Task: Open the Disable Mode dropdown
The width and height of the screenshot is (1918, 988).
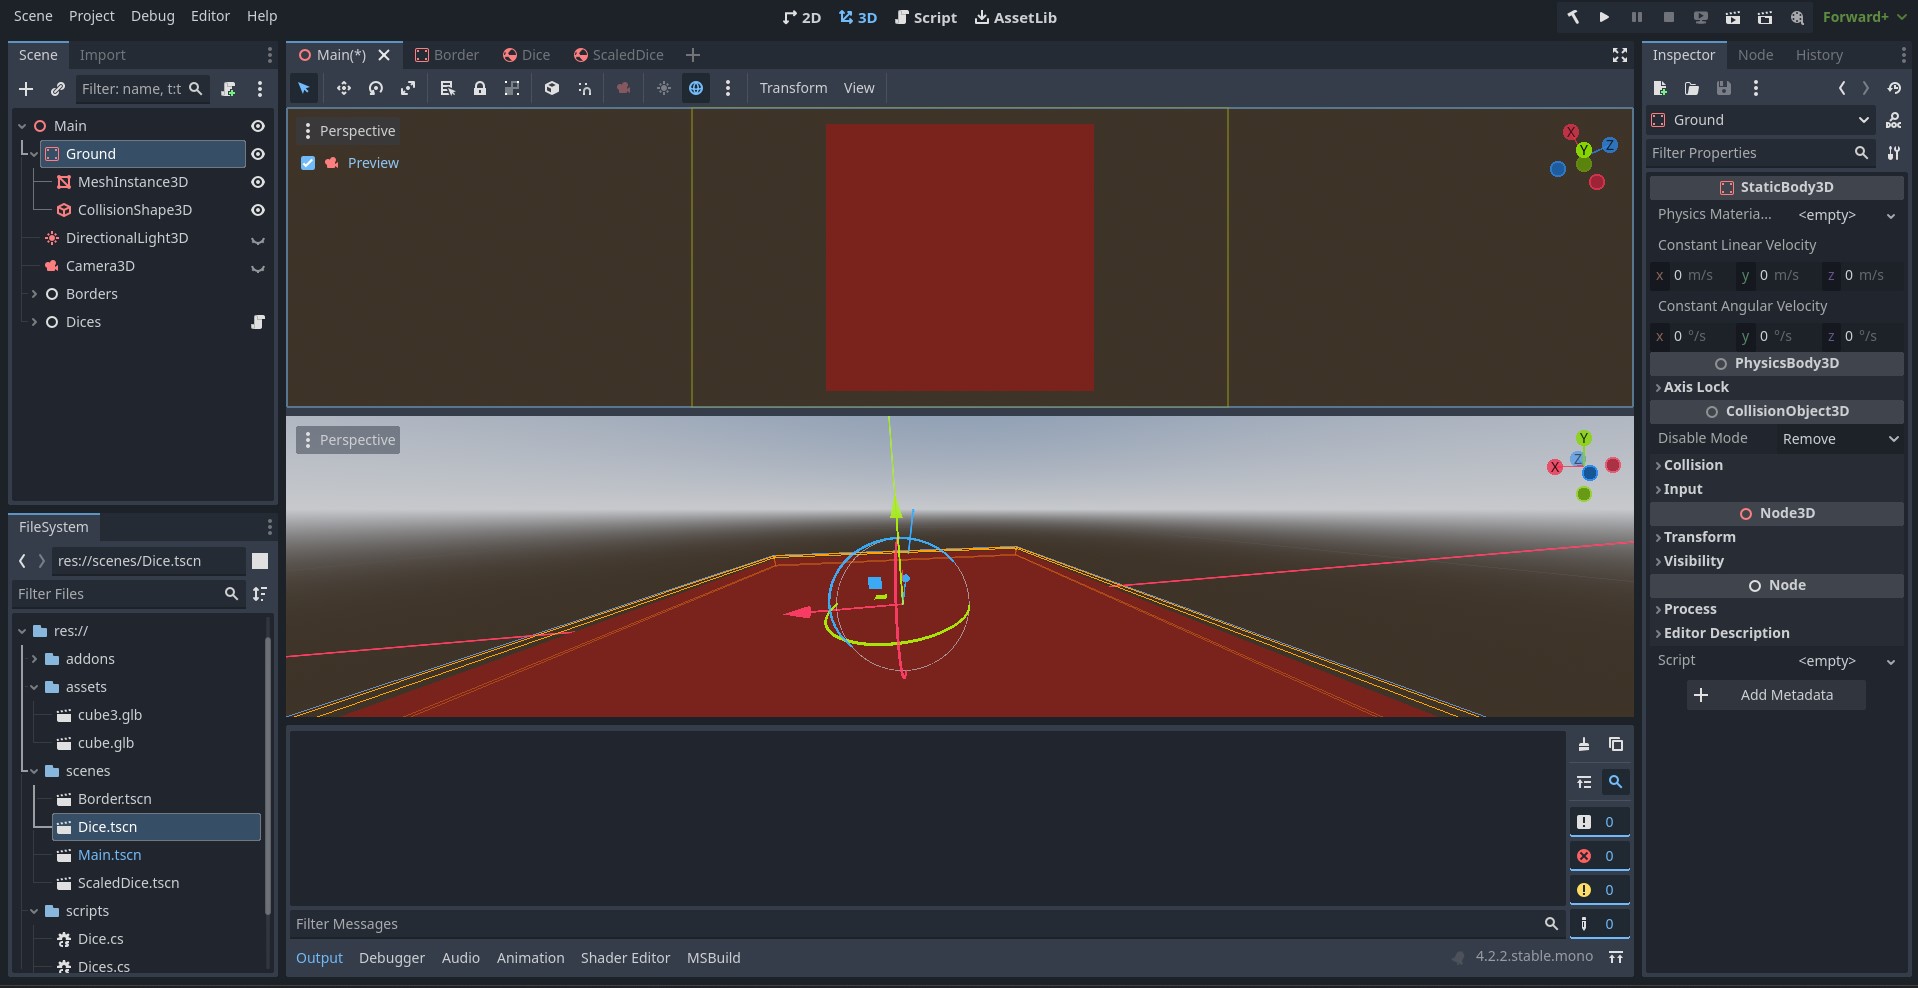Action: 1840,439
